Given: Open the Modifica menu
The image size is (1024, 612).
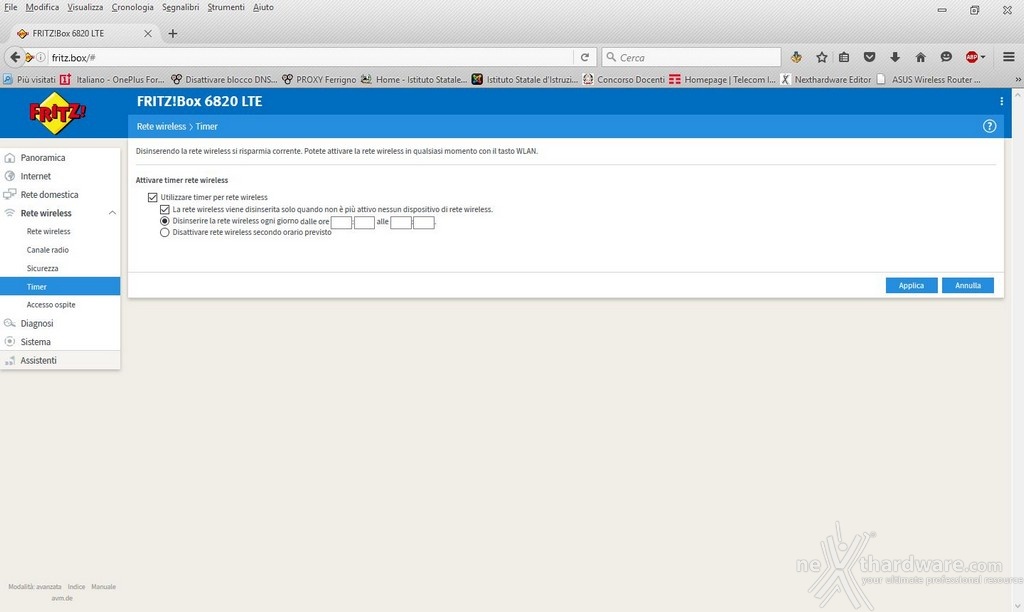Looking at the screenshot, I should tap(42, 7).
